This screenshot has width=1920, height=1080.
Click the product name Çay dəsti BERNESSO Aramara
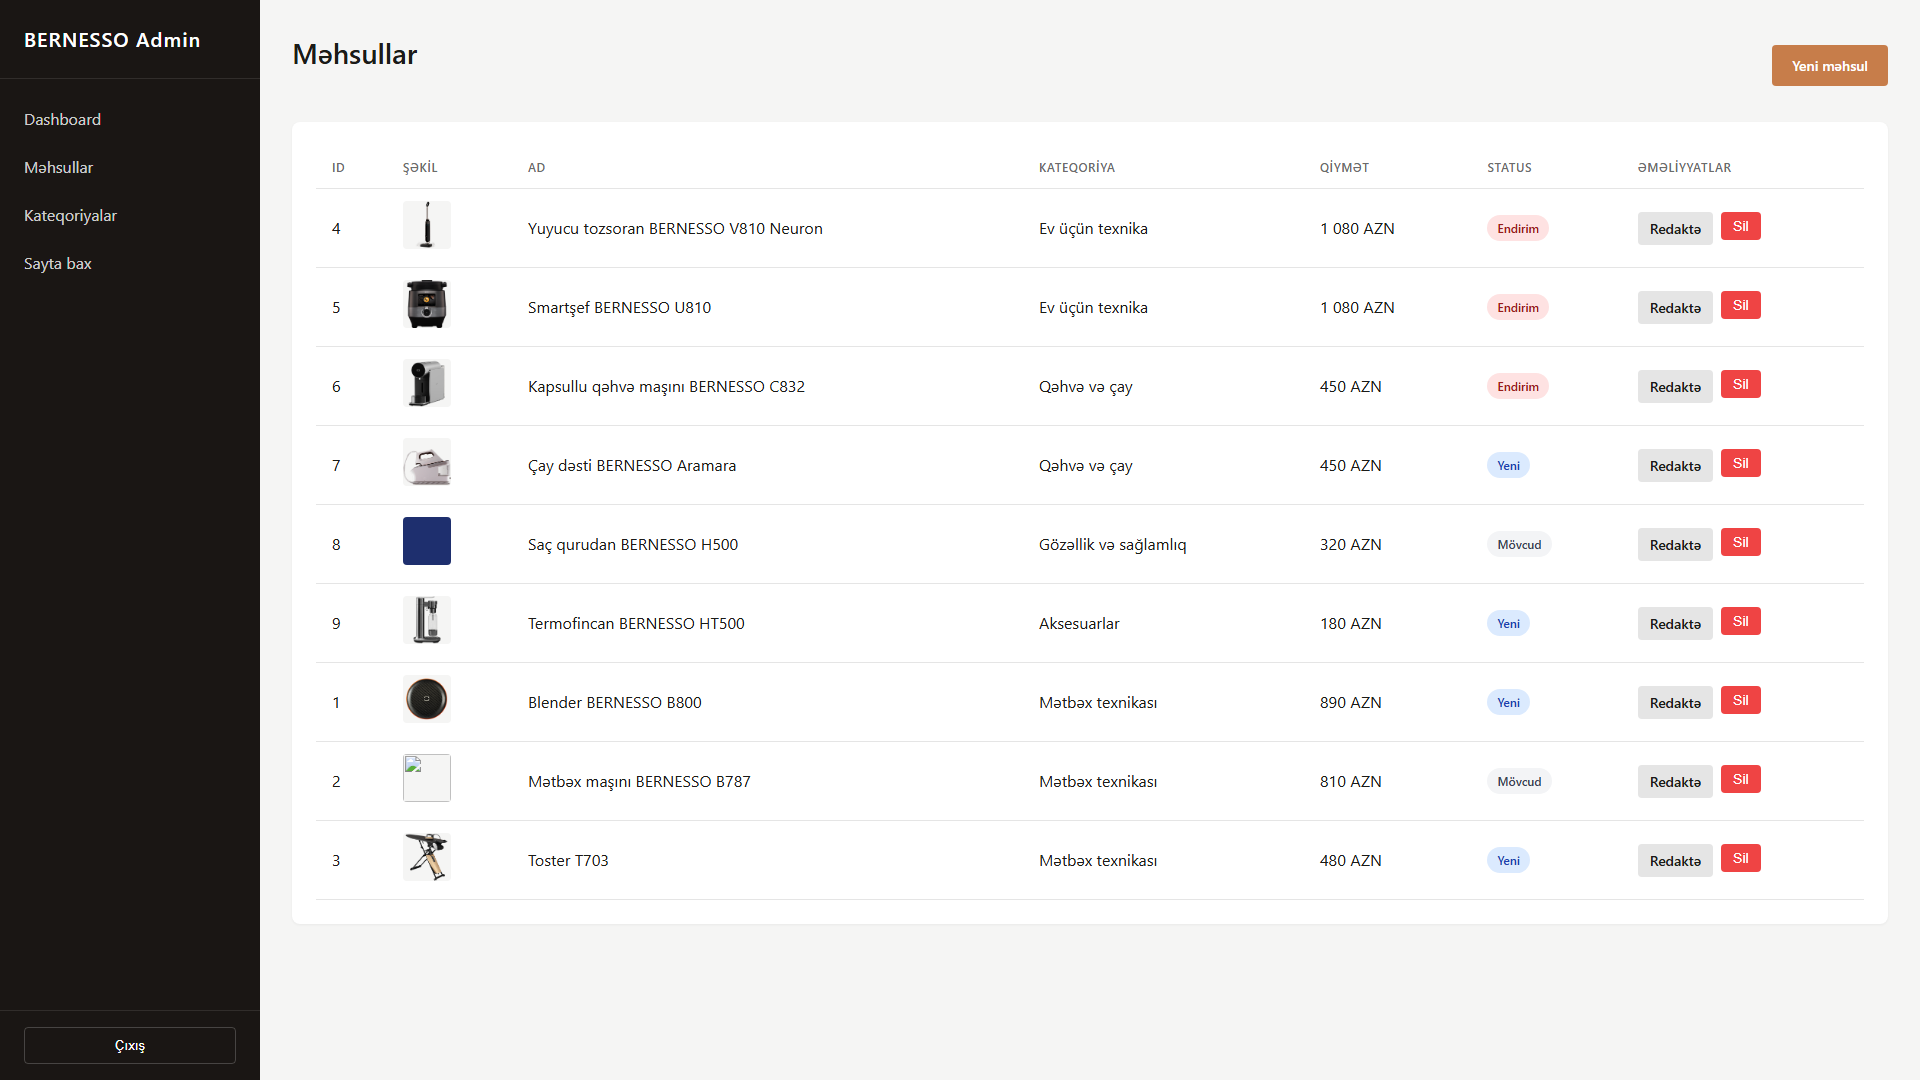pyautogui.click(x=632, y=465)
